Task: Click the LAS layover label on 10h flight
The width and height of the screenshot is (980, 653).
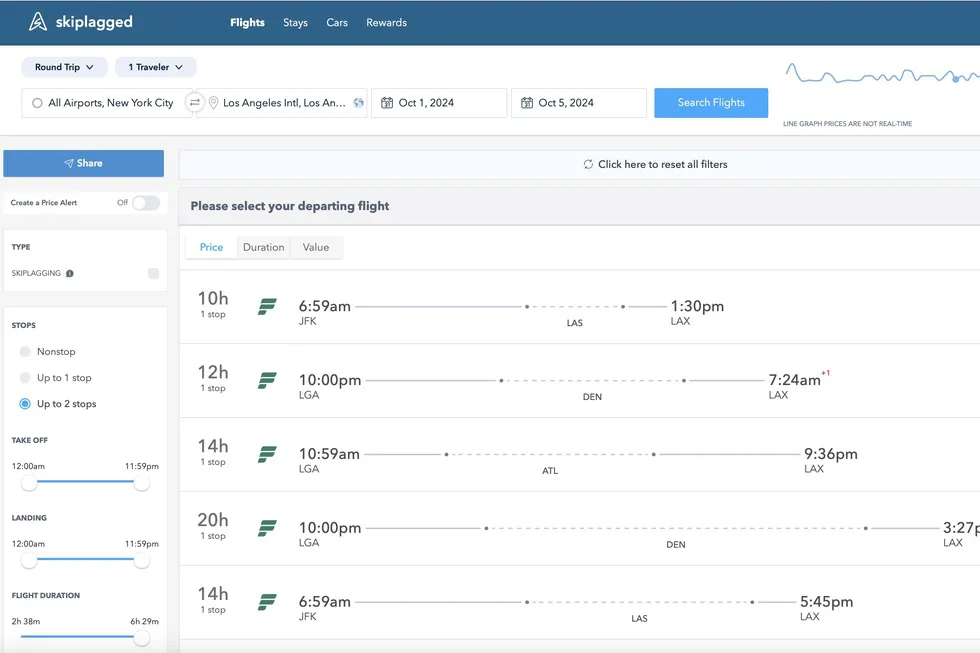Action: [574, 323]
